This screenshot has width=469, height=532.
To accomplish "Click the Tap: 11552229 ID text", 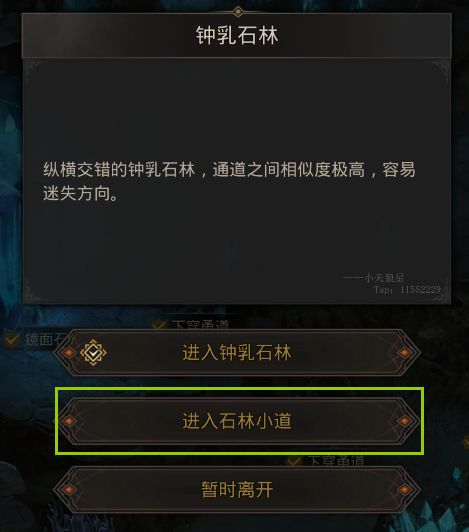I will (407, 289).
